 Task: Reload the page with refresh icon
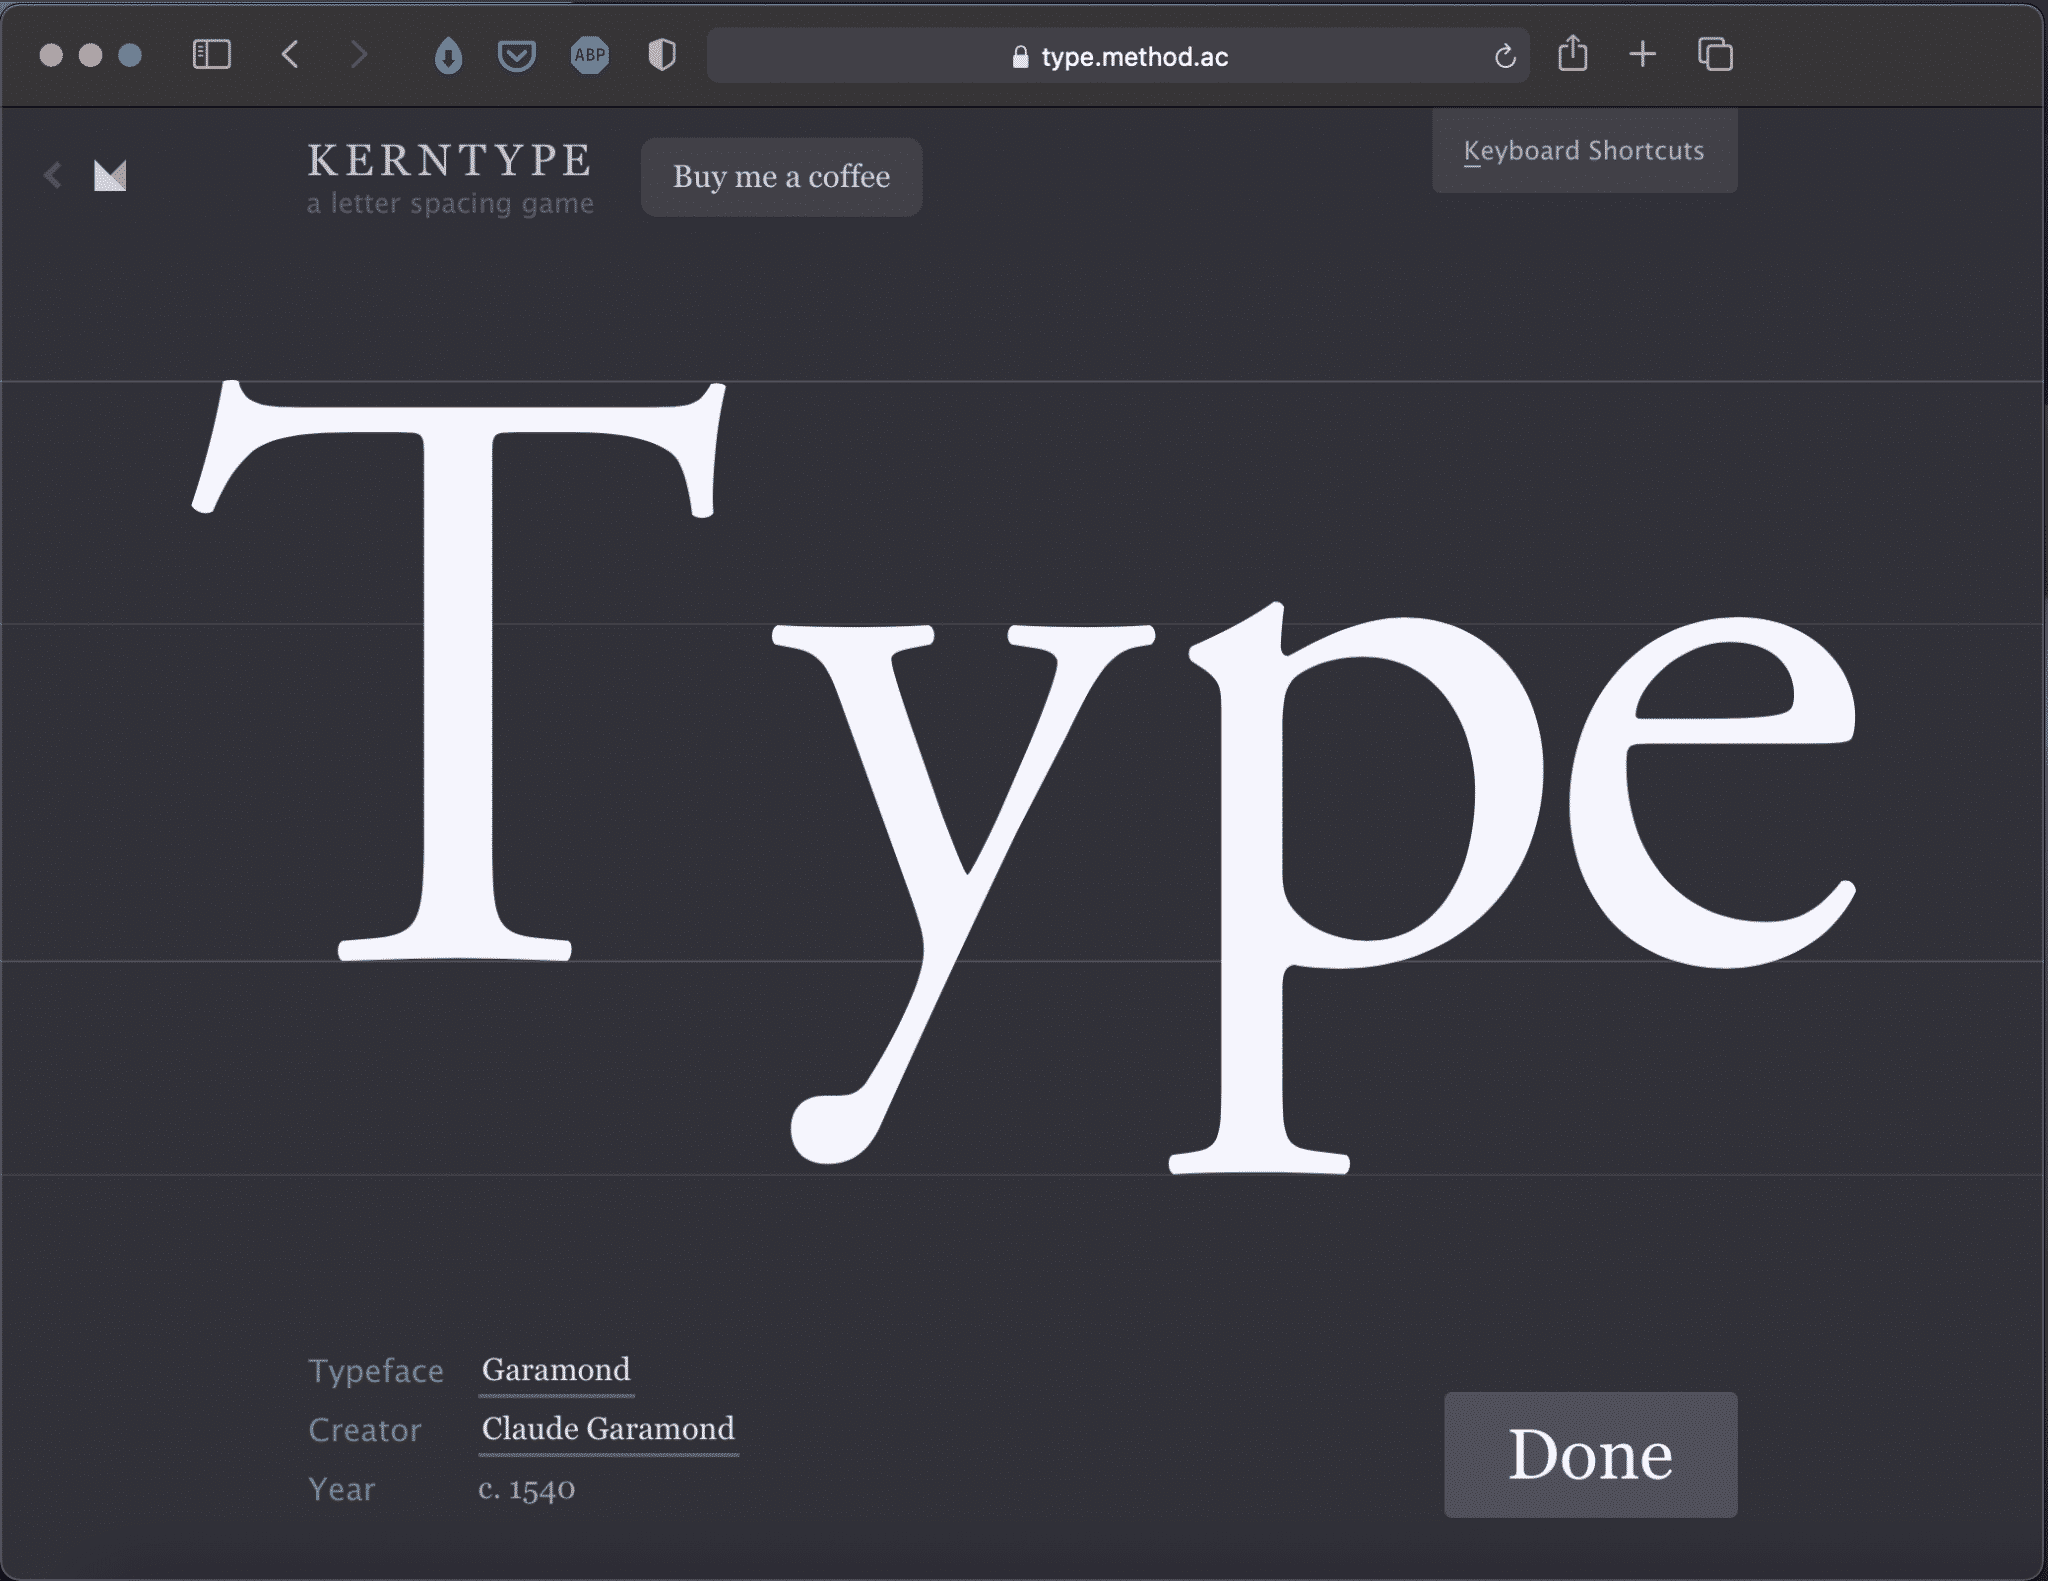pos(1504,57)
